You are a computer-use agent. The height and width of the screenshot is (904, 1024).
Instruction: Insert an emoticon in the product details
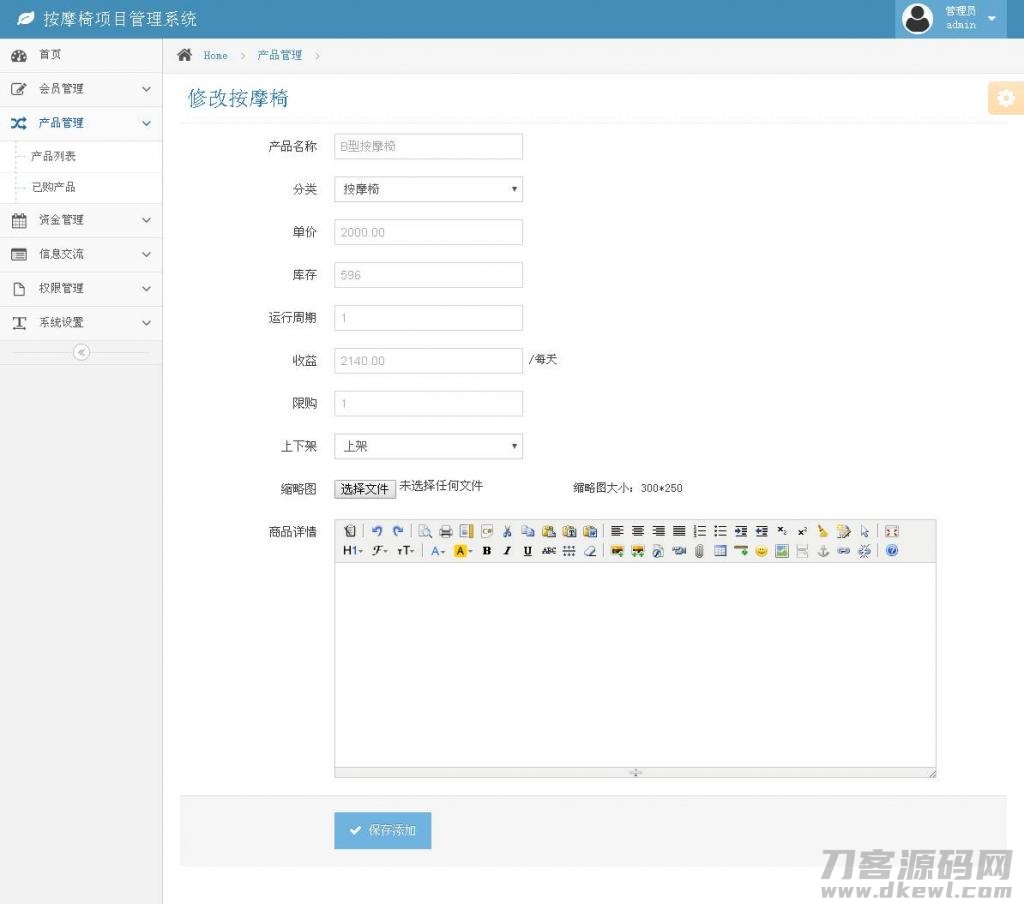tap(760, 551)
